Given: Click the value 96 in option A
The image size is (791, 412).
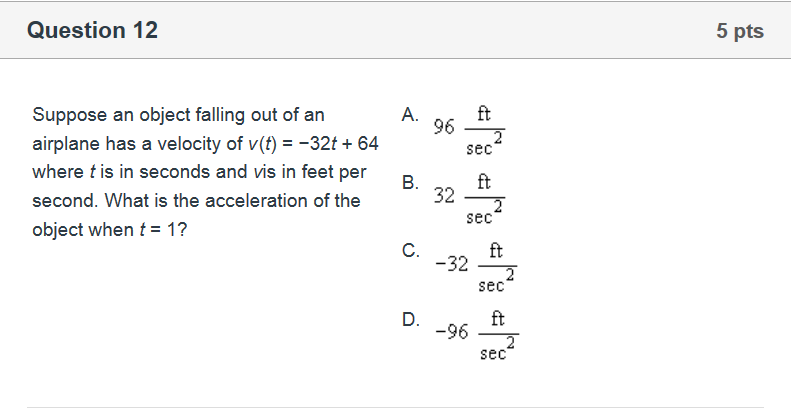Looking at the screenshot, I should 444,127.
